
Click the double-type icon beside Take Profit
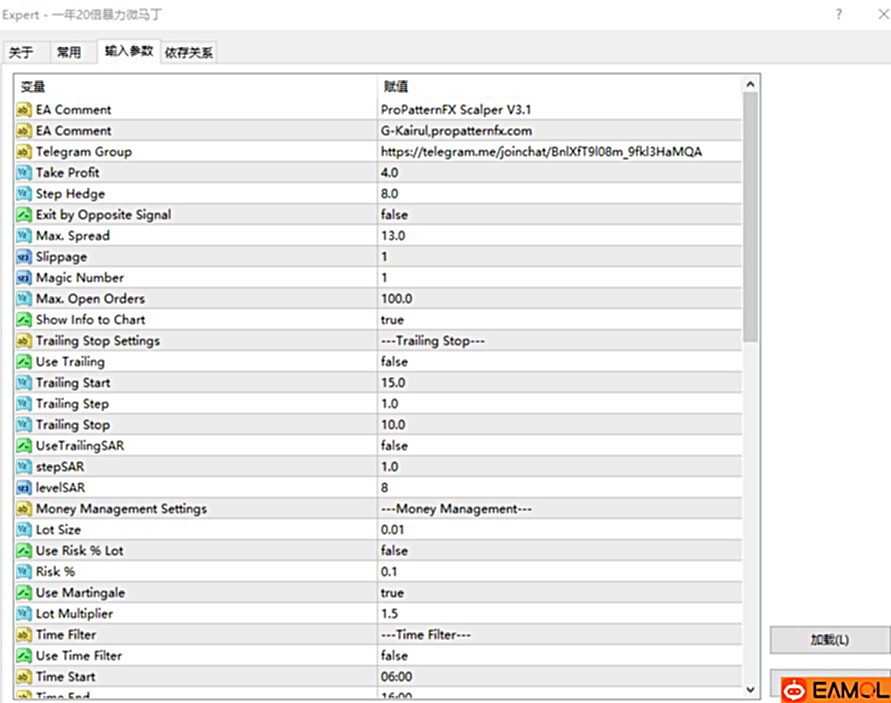point(24,173)
